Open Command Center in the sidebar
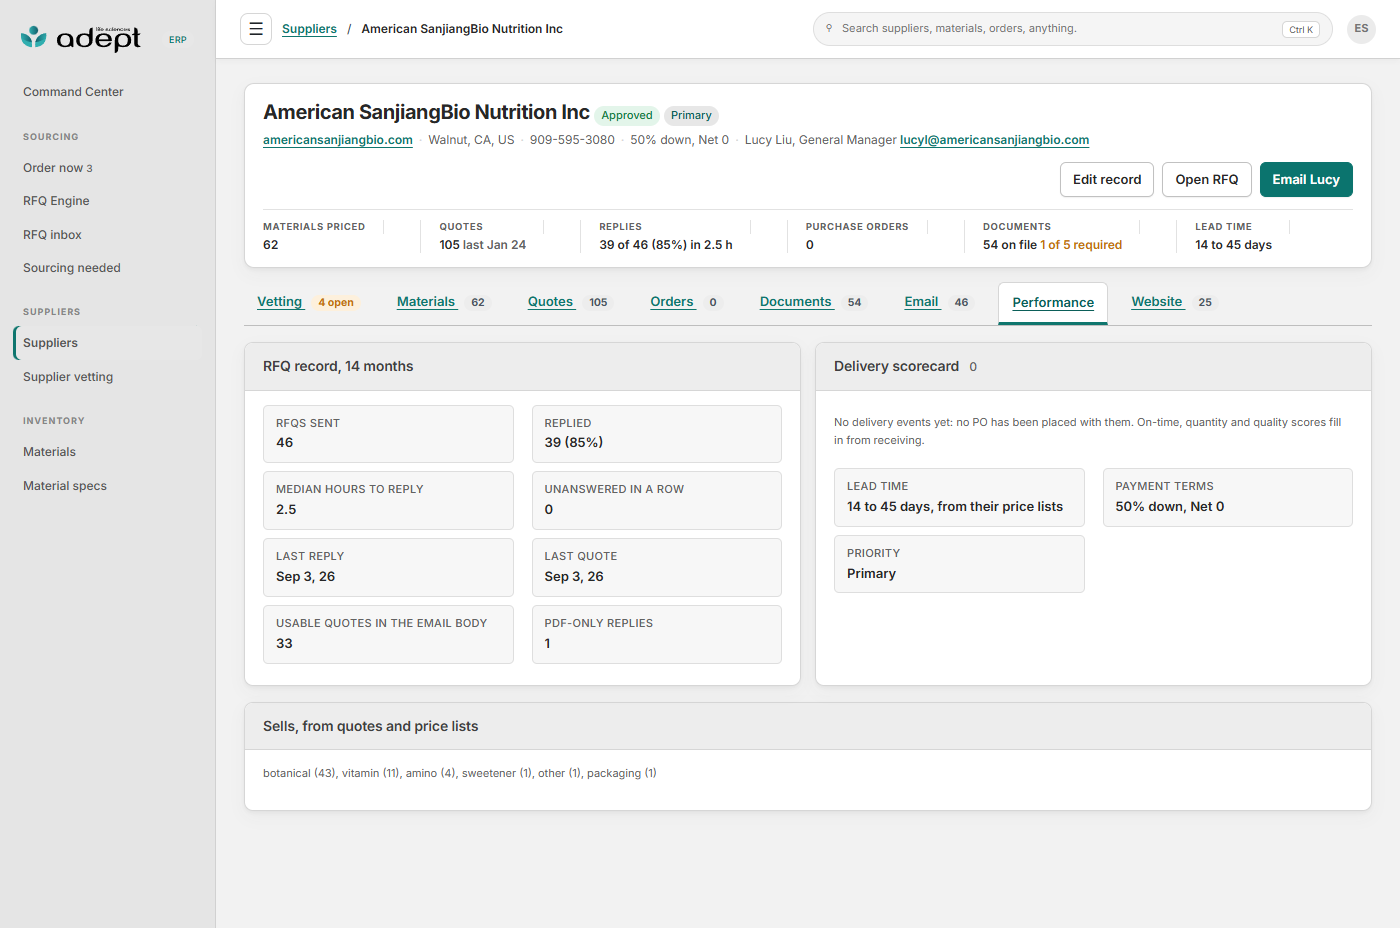 click(108, 92)
